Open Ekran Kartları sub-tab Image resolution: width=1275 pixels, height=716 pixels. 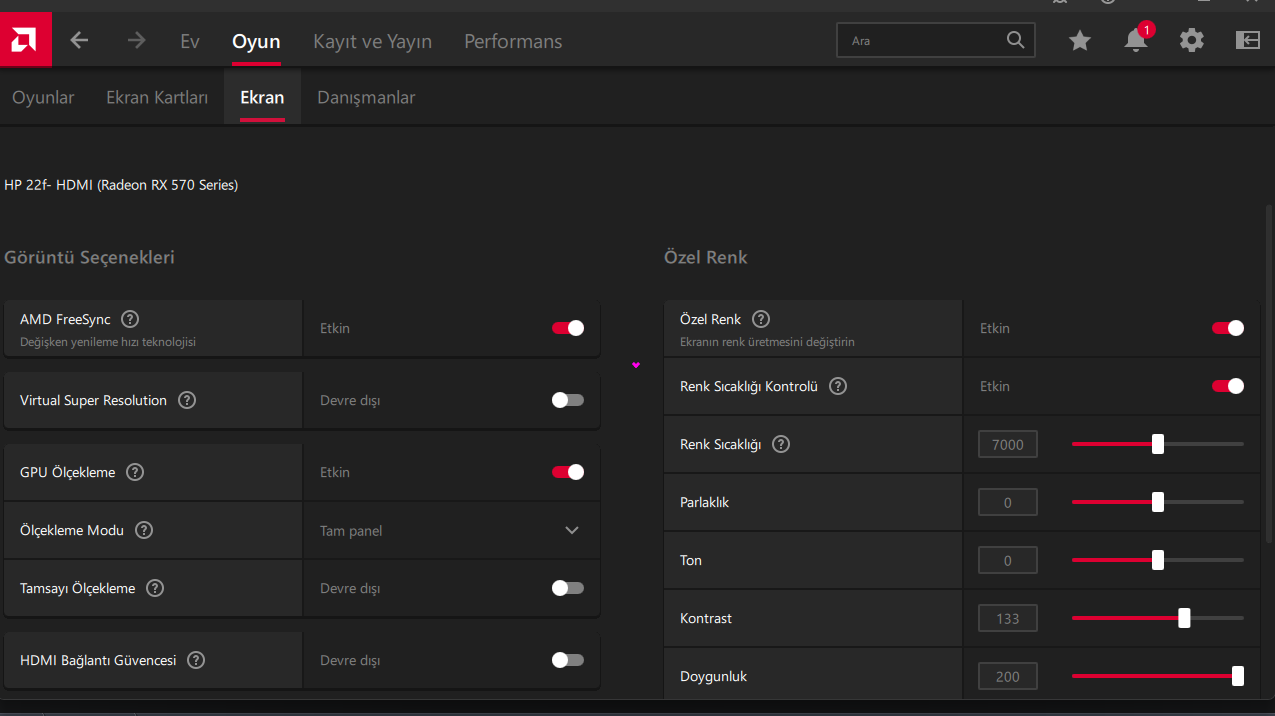[x=157, y=97]
